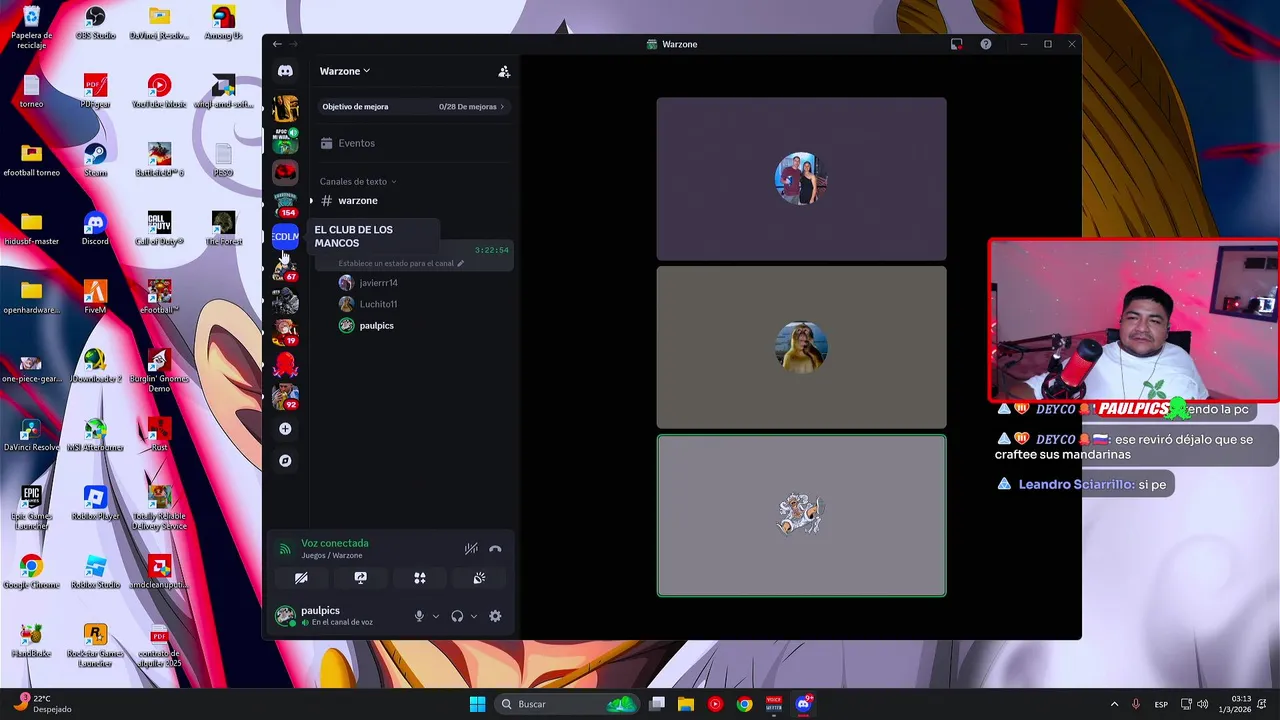Image resolution: width=1280 pixels, height=720 pixels.
Task: Open Discord direct messages home icon
Action: click(285, 71)
